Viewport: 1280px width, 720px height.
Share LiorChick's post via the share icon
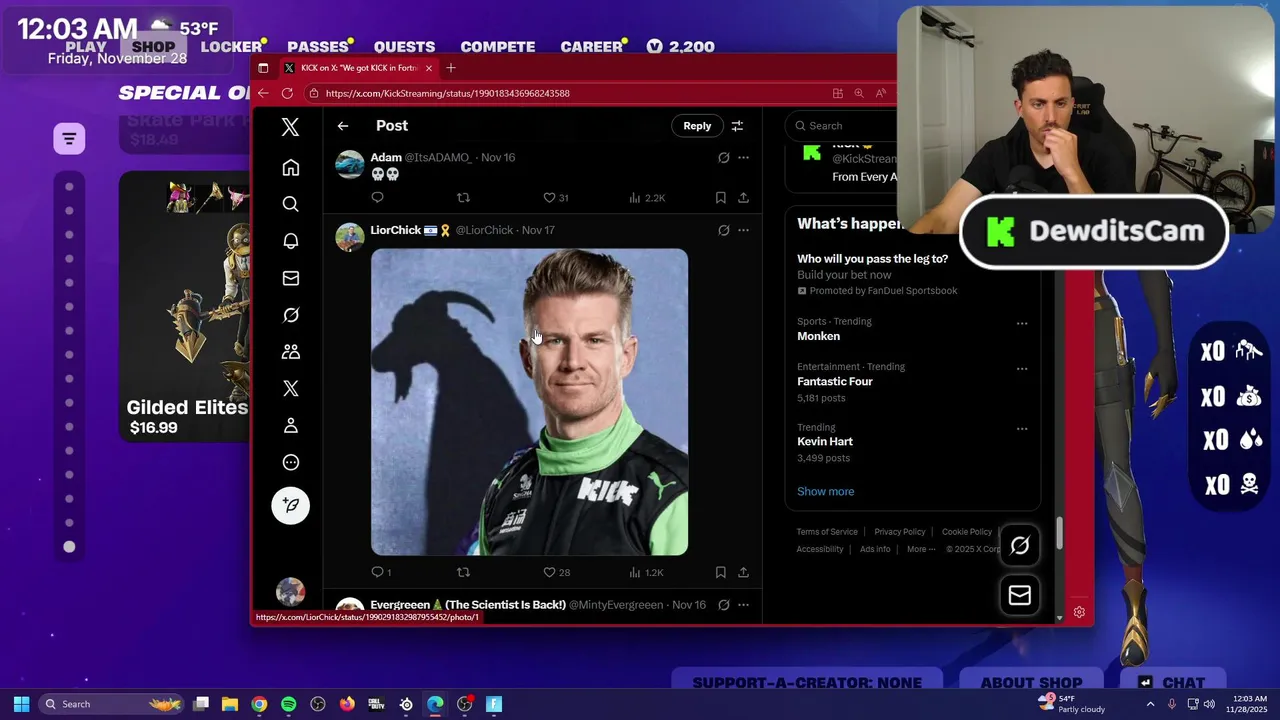[x=743, y=572]
